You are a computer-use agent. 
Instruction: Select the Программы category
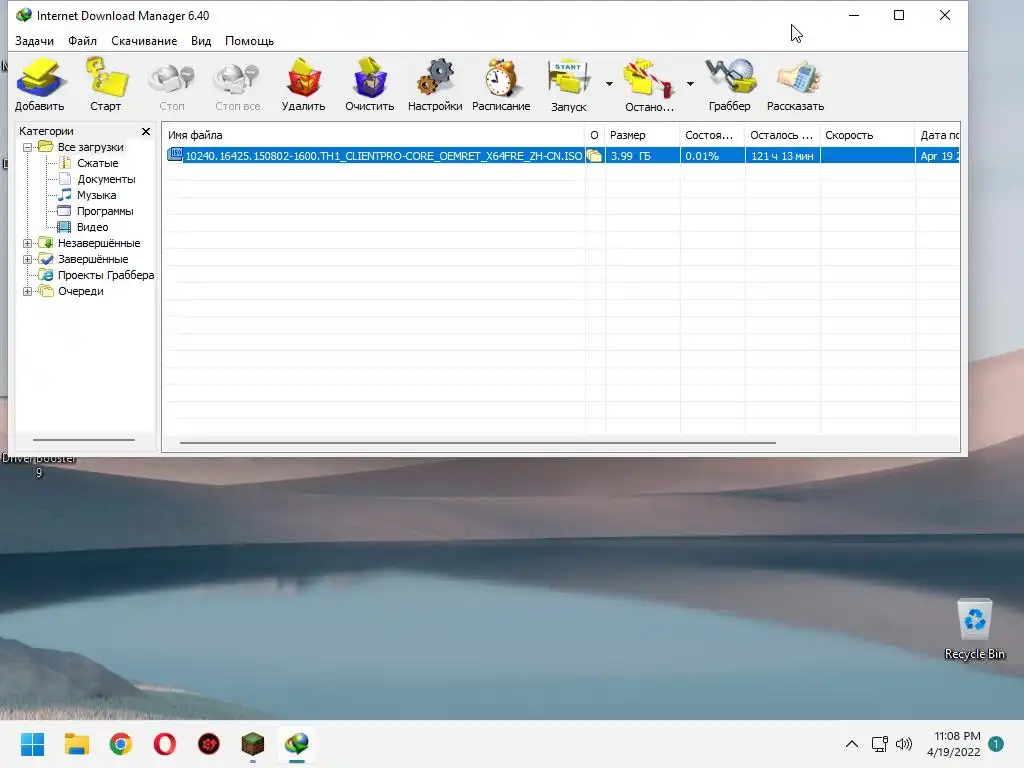coord(104,211)
